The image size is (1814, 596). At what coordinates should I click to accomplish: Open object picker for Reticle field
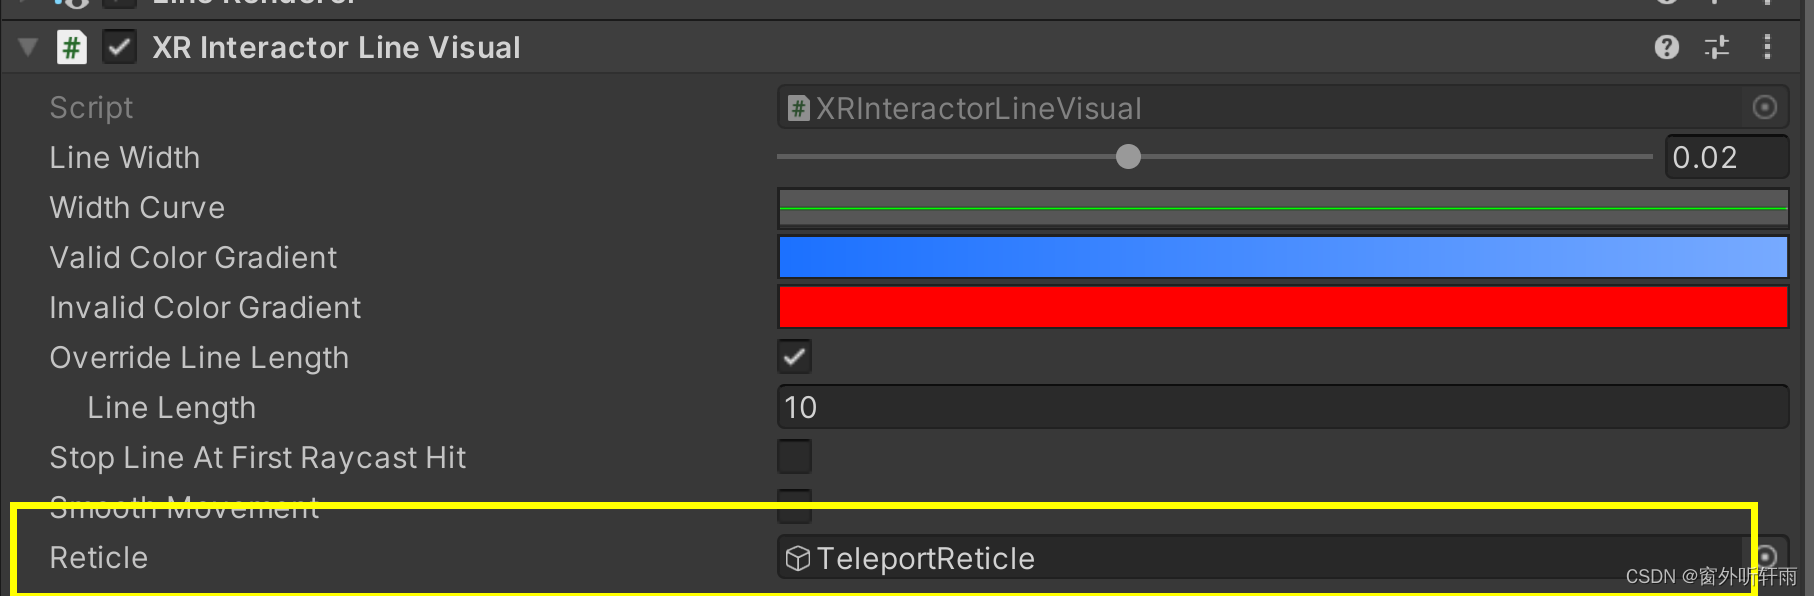[1766, 556]
